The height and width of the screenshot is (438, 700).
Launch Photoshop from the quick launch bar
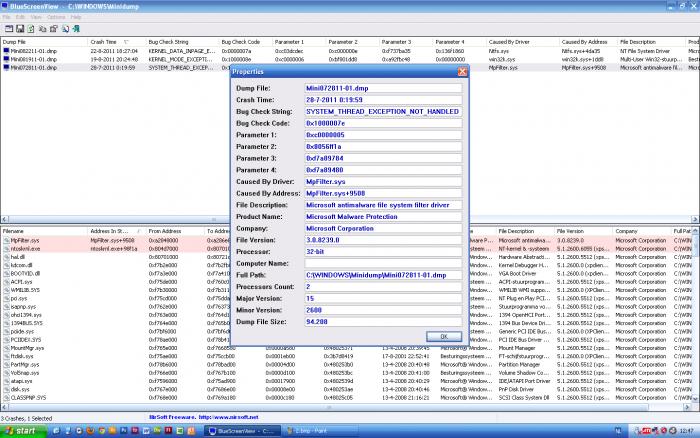tap(124, 431)
